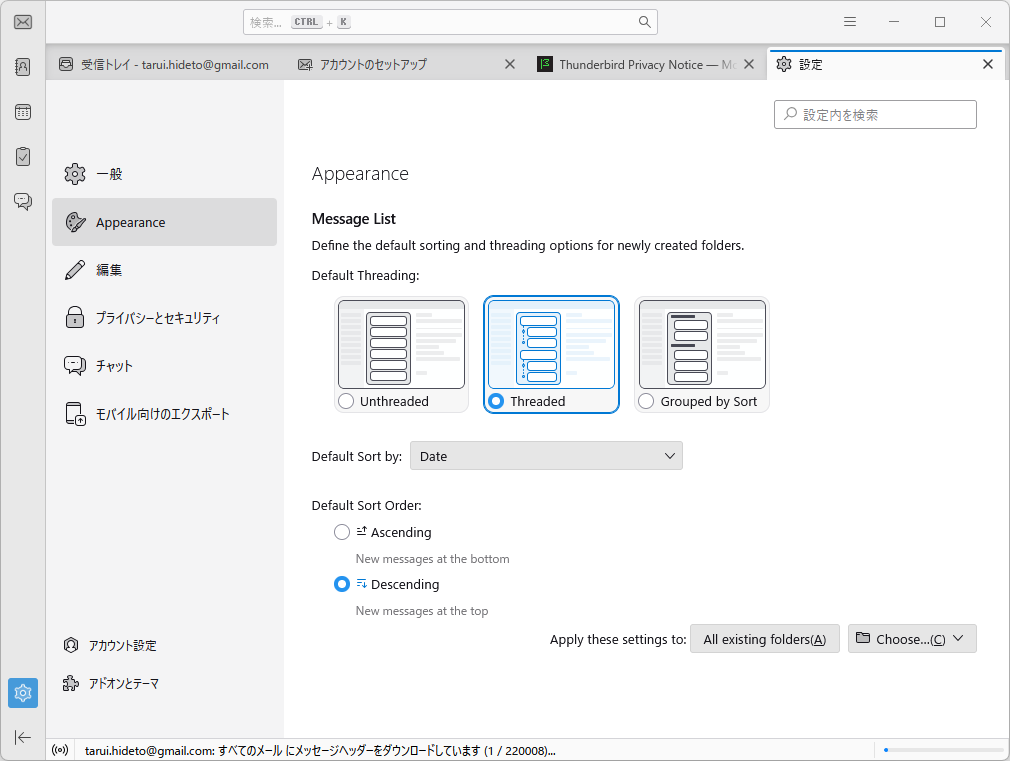Viewport: 1010px width, 761px height.
Task: Open the Tasks space icon
Action: [23, 157]
